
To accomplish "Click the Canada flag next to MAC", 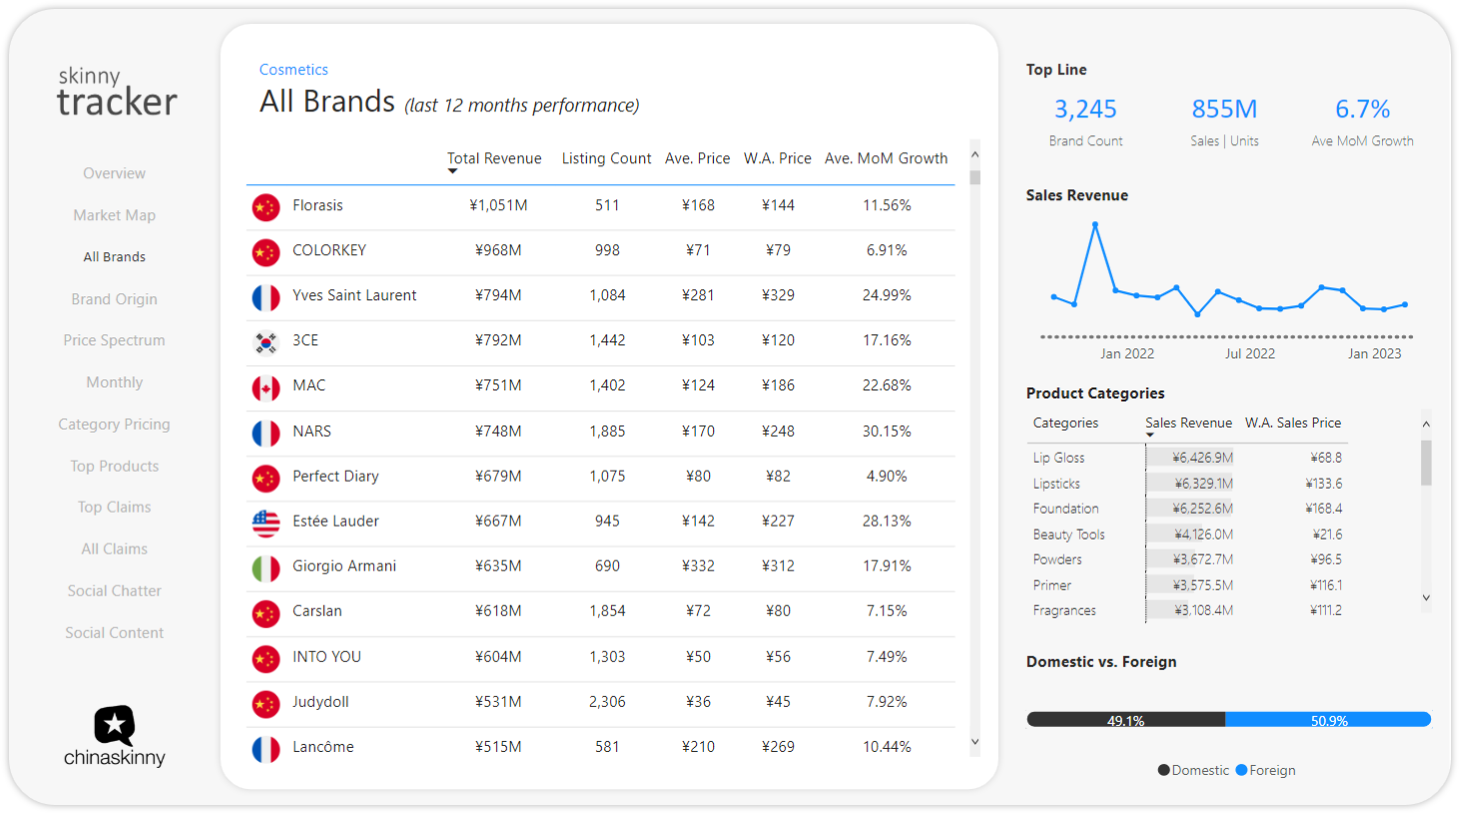I will (x=266, y=387).
